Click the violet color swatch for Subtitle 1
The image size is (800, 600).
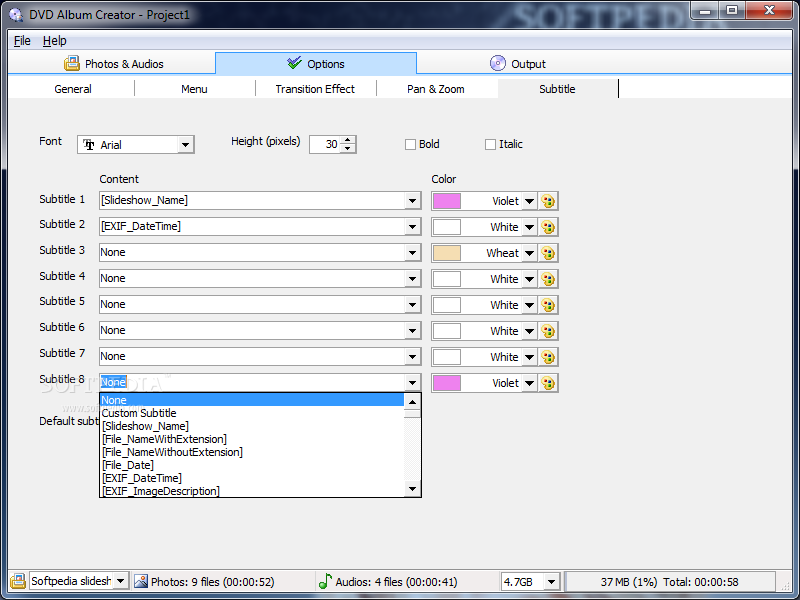coord(447,201)
